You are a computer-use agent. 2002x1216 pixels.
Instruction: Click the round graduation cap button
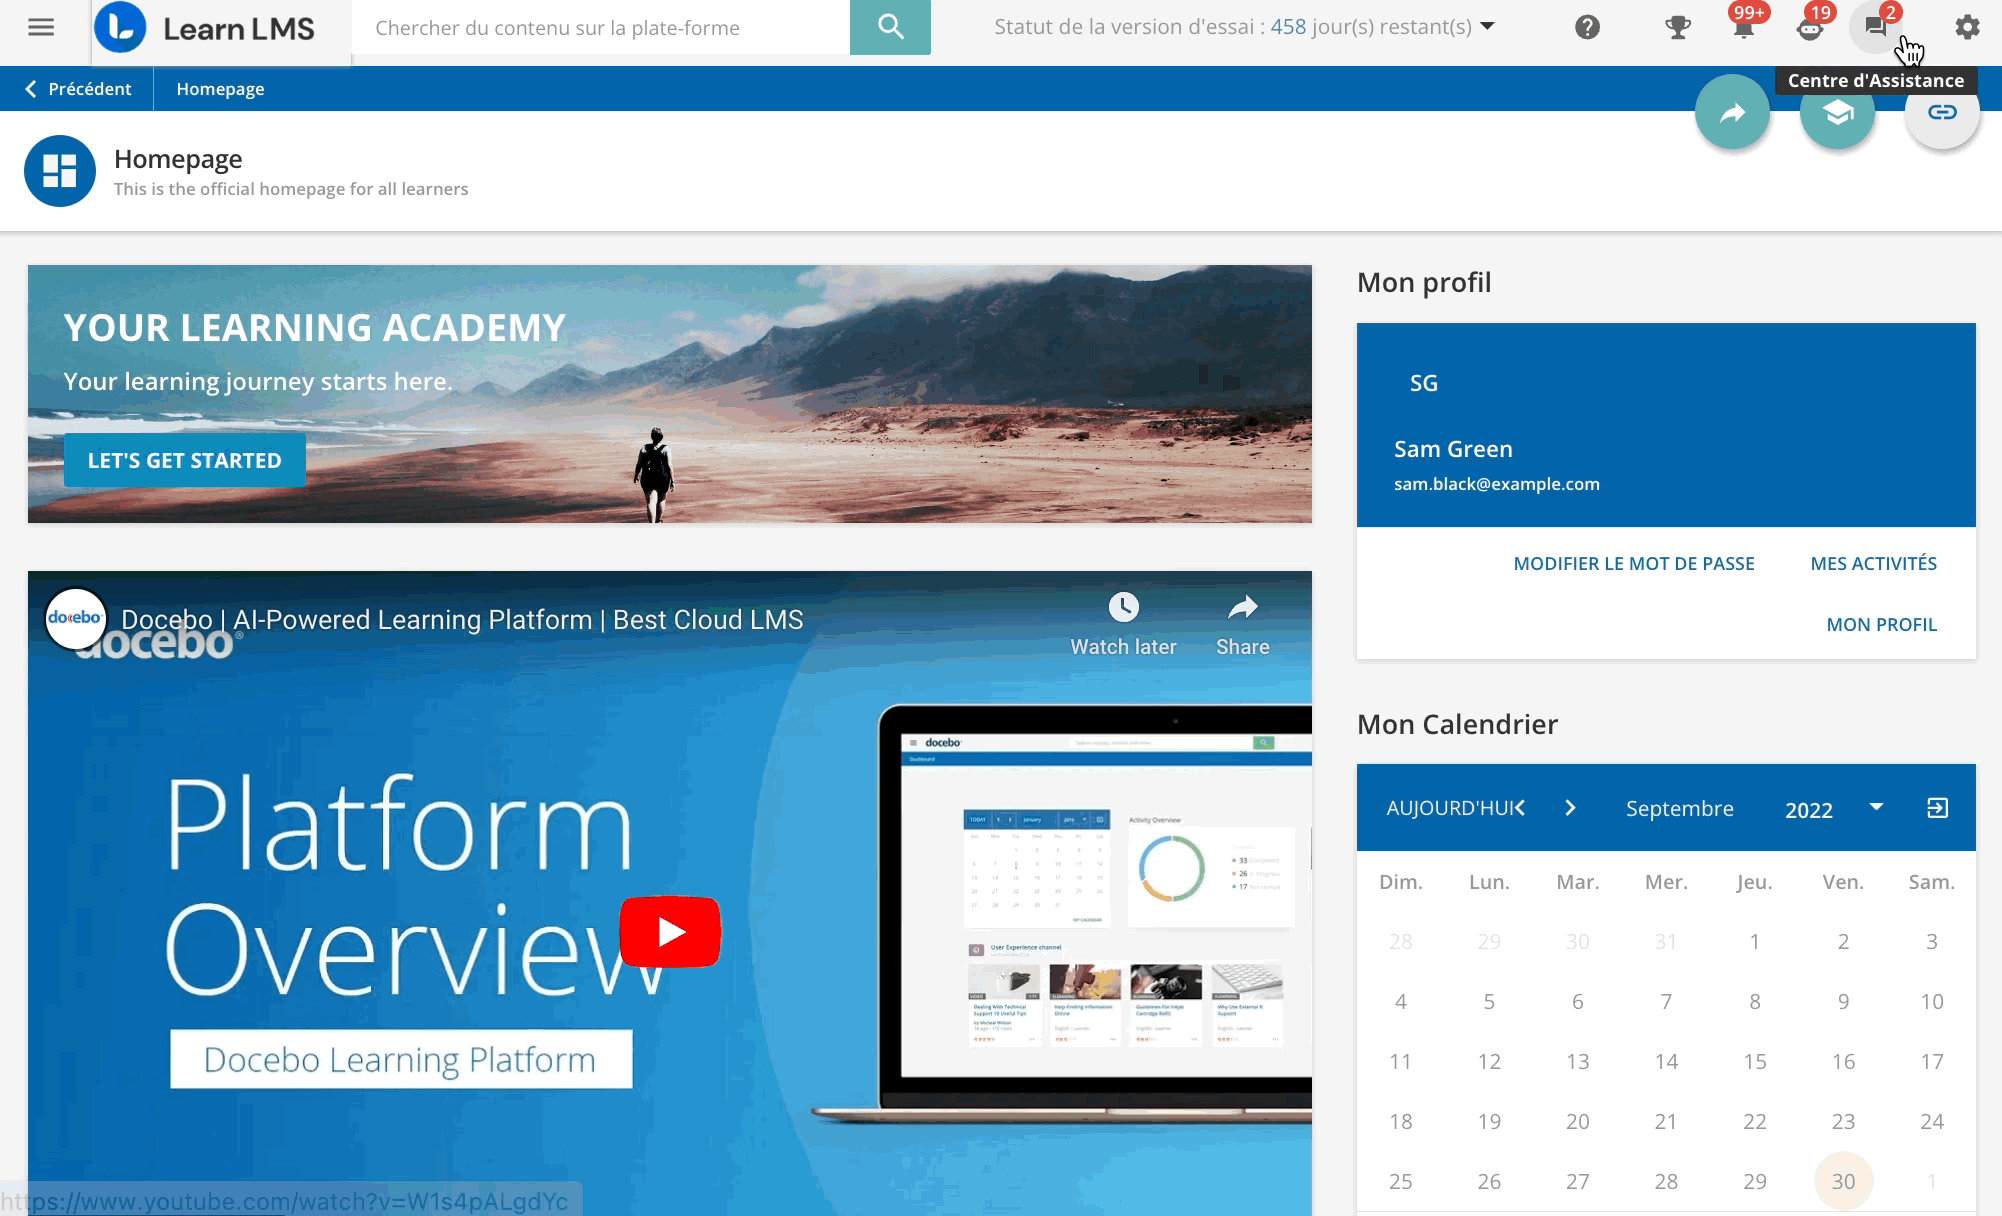1837,112
